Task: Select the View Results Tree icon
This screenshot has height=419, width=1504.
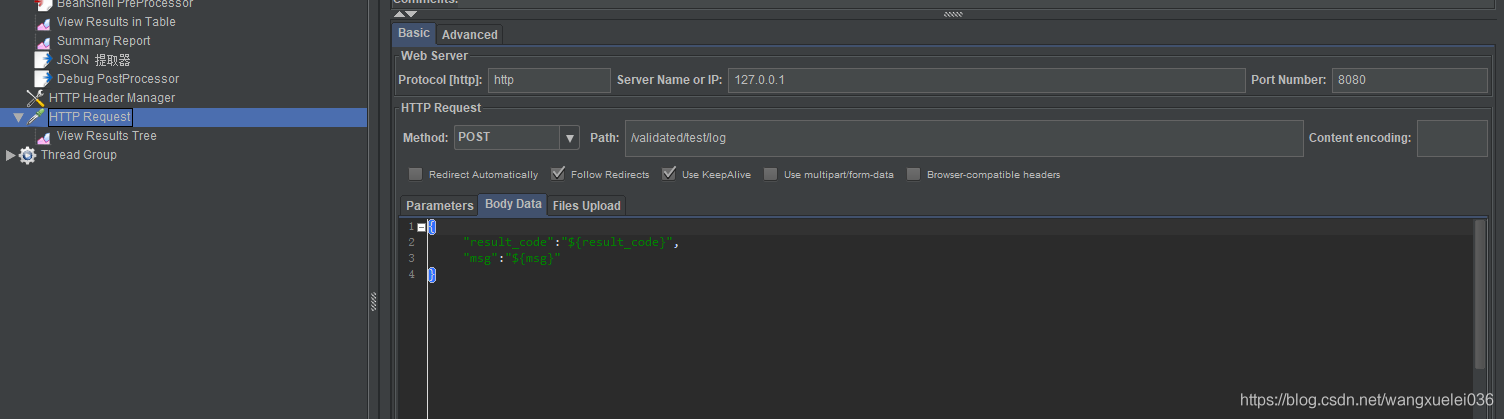Action: click(43, 136)
